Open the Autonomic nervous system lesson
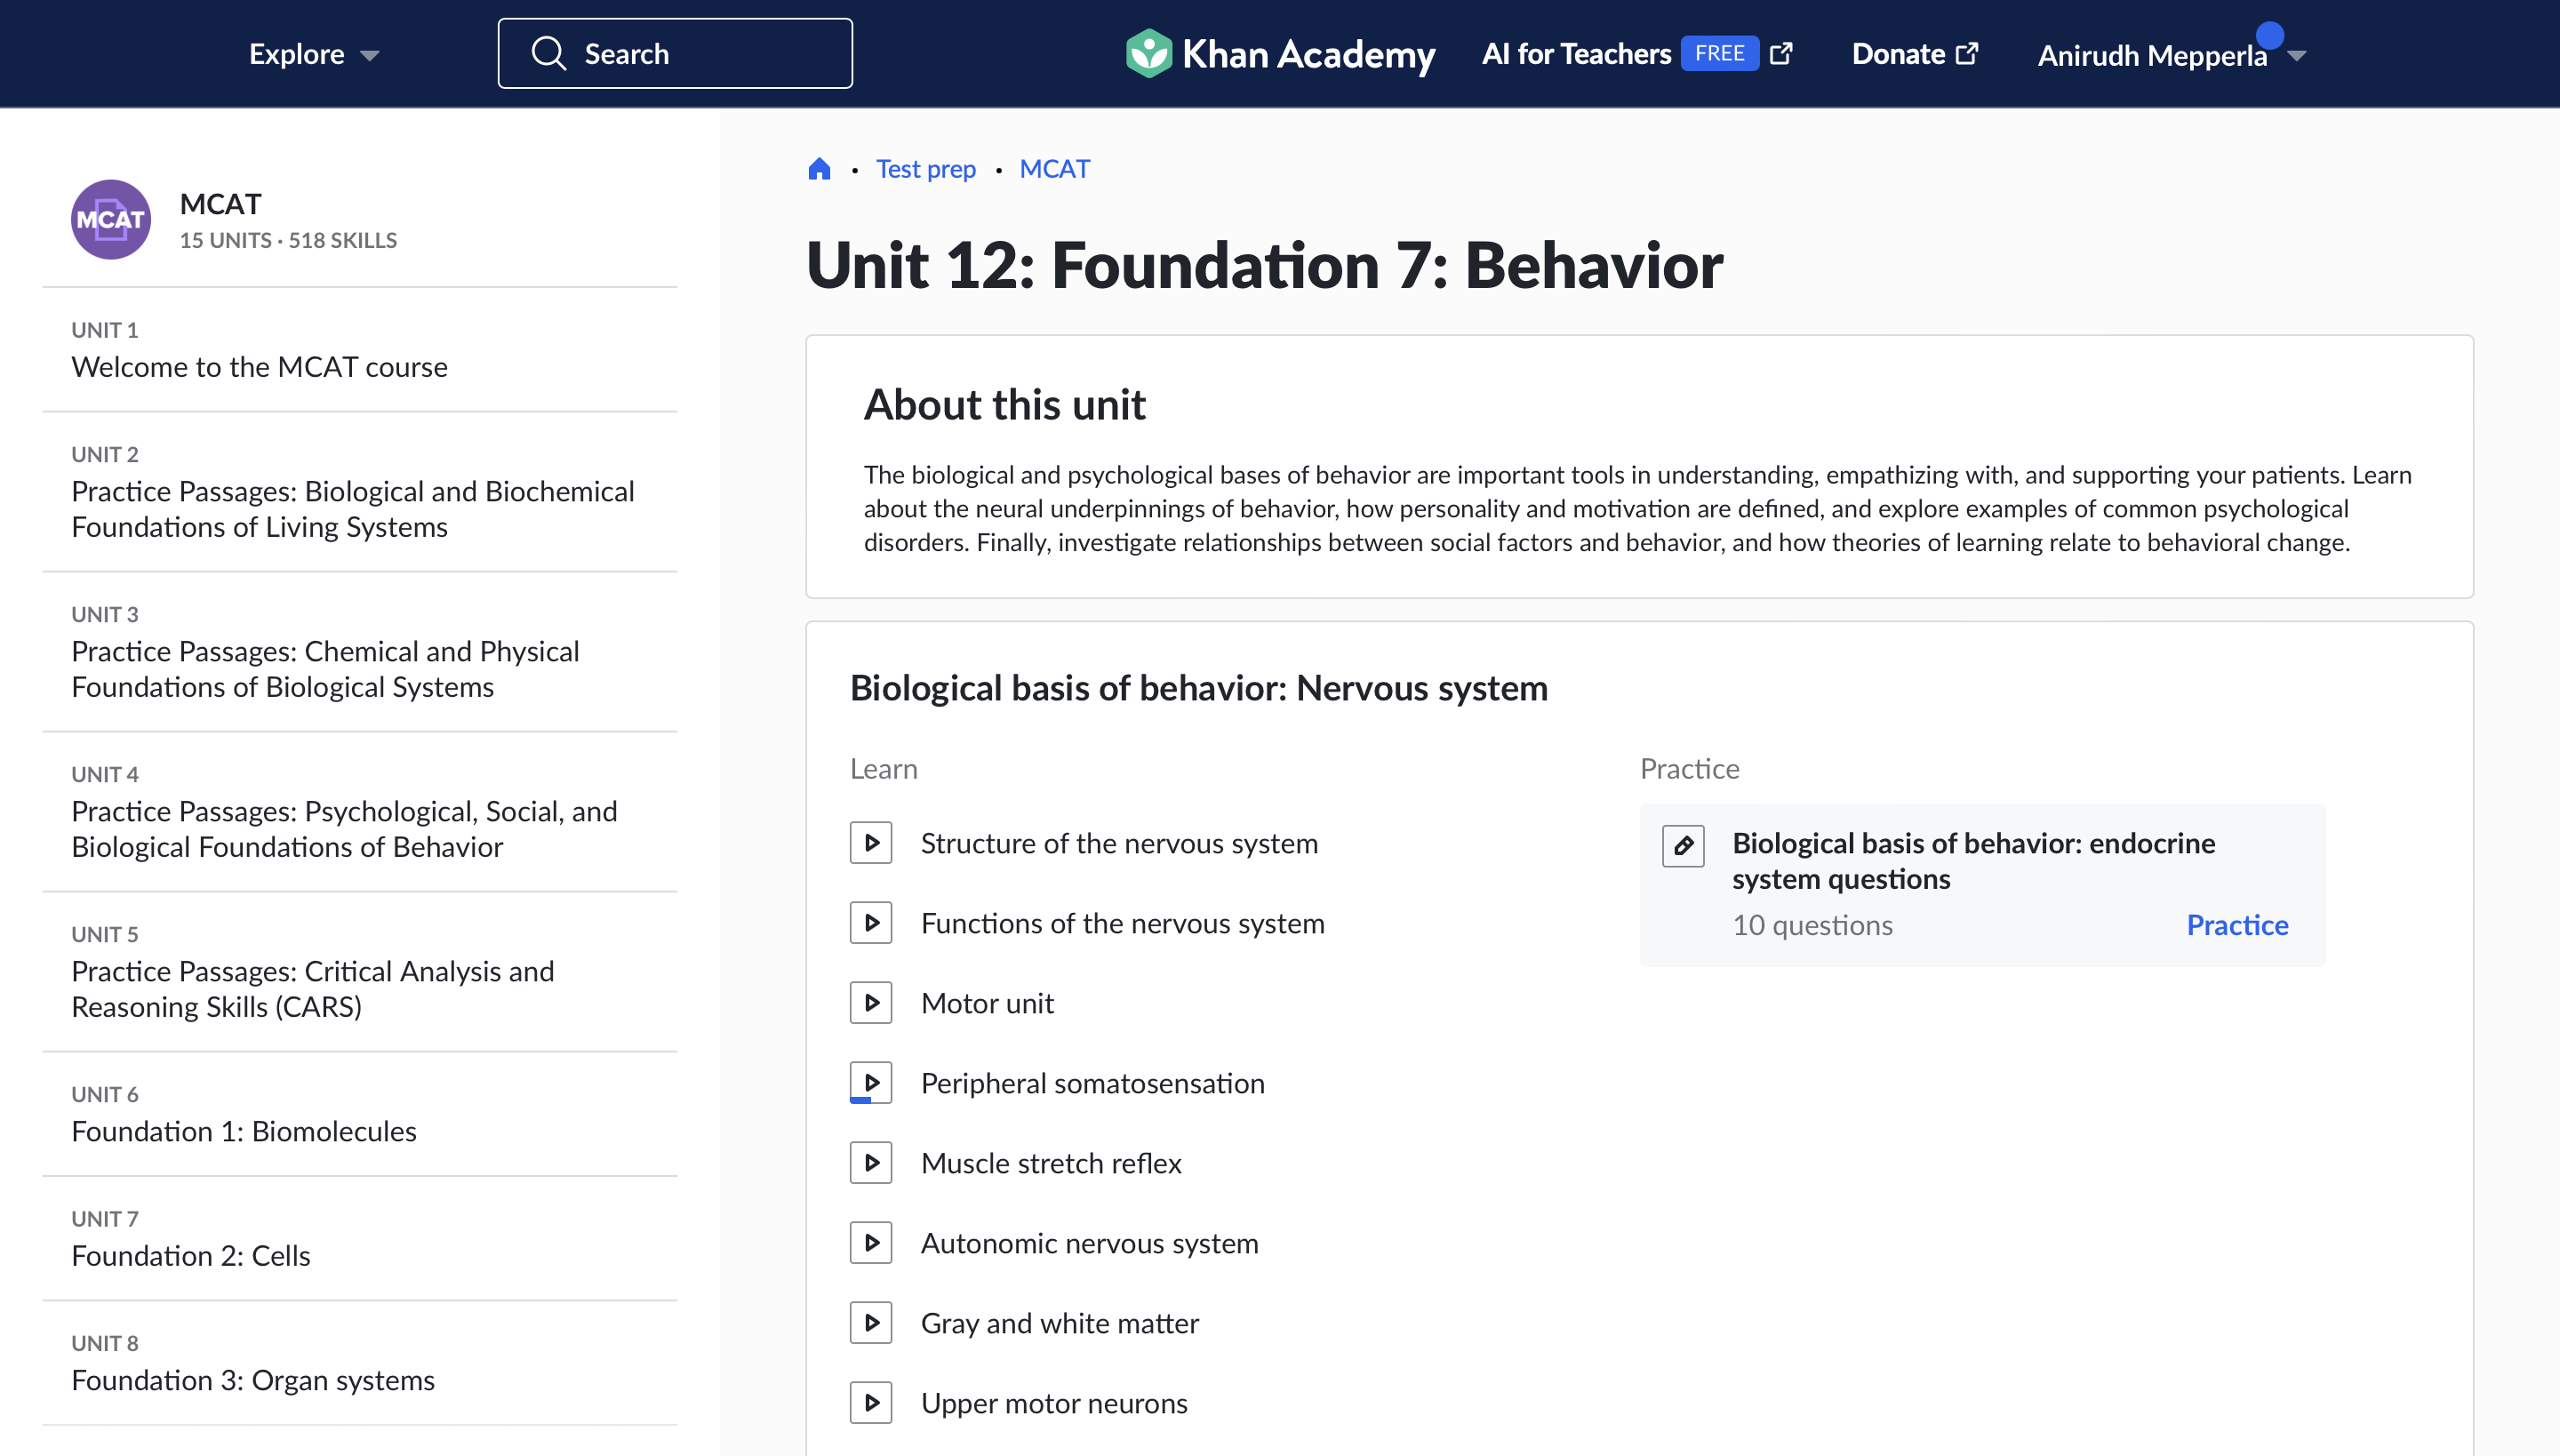 [1089, 1243]
